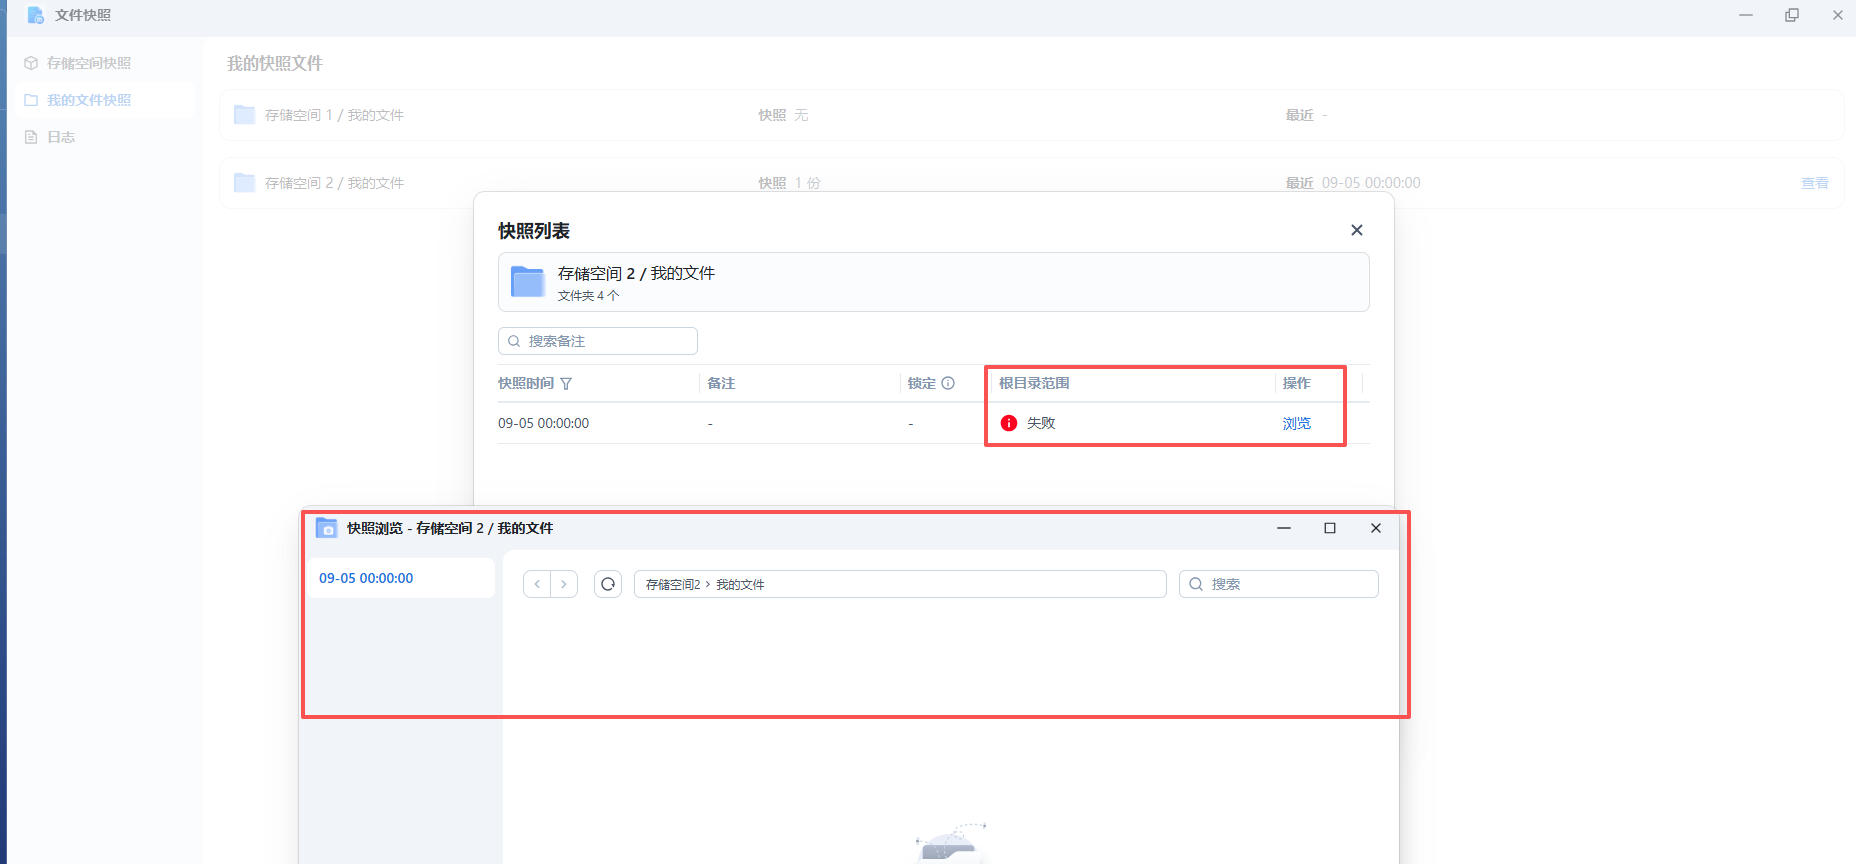The image size is (1856, 864).
Task: Maximize the 文件快照 main window
Action: point(1792,15)
